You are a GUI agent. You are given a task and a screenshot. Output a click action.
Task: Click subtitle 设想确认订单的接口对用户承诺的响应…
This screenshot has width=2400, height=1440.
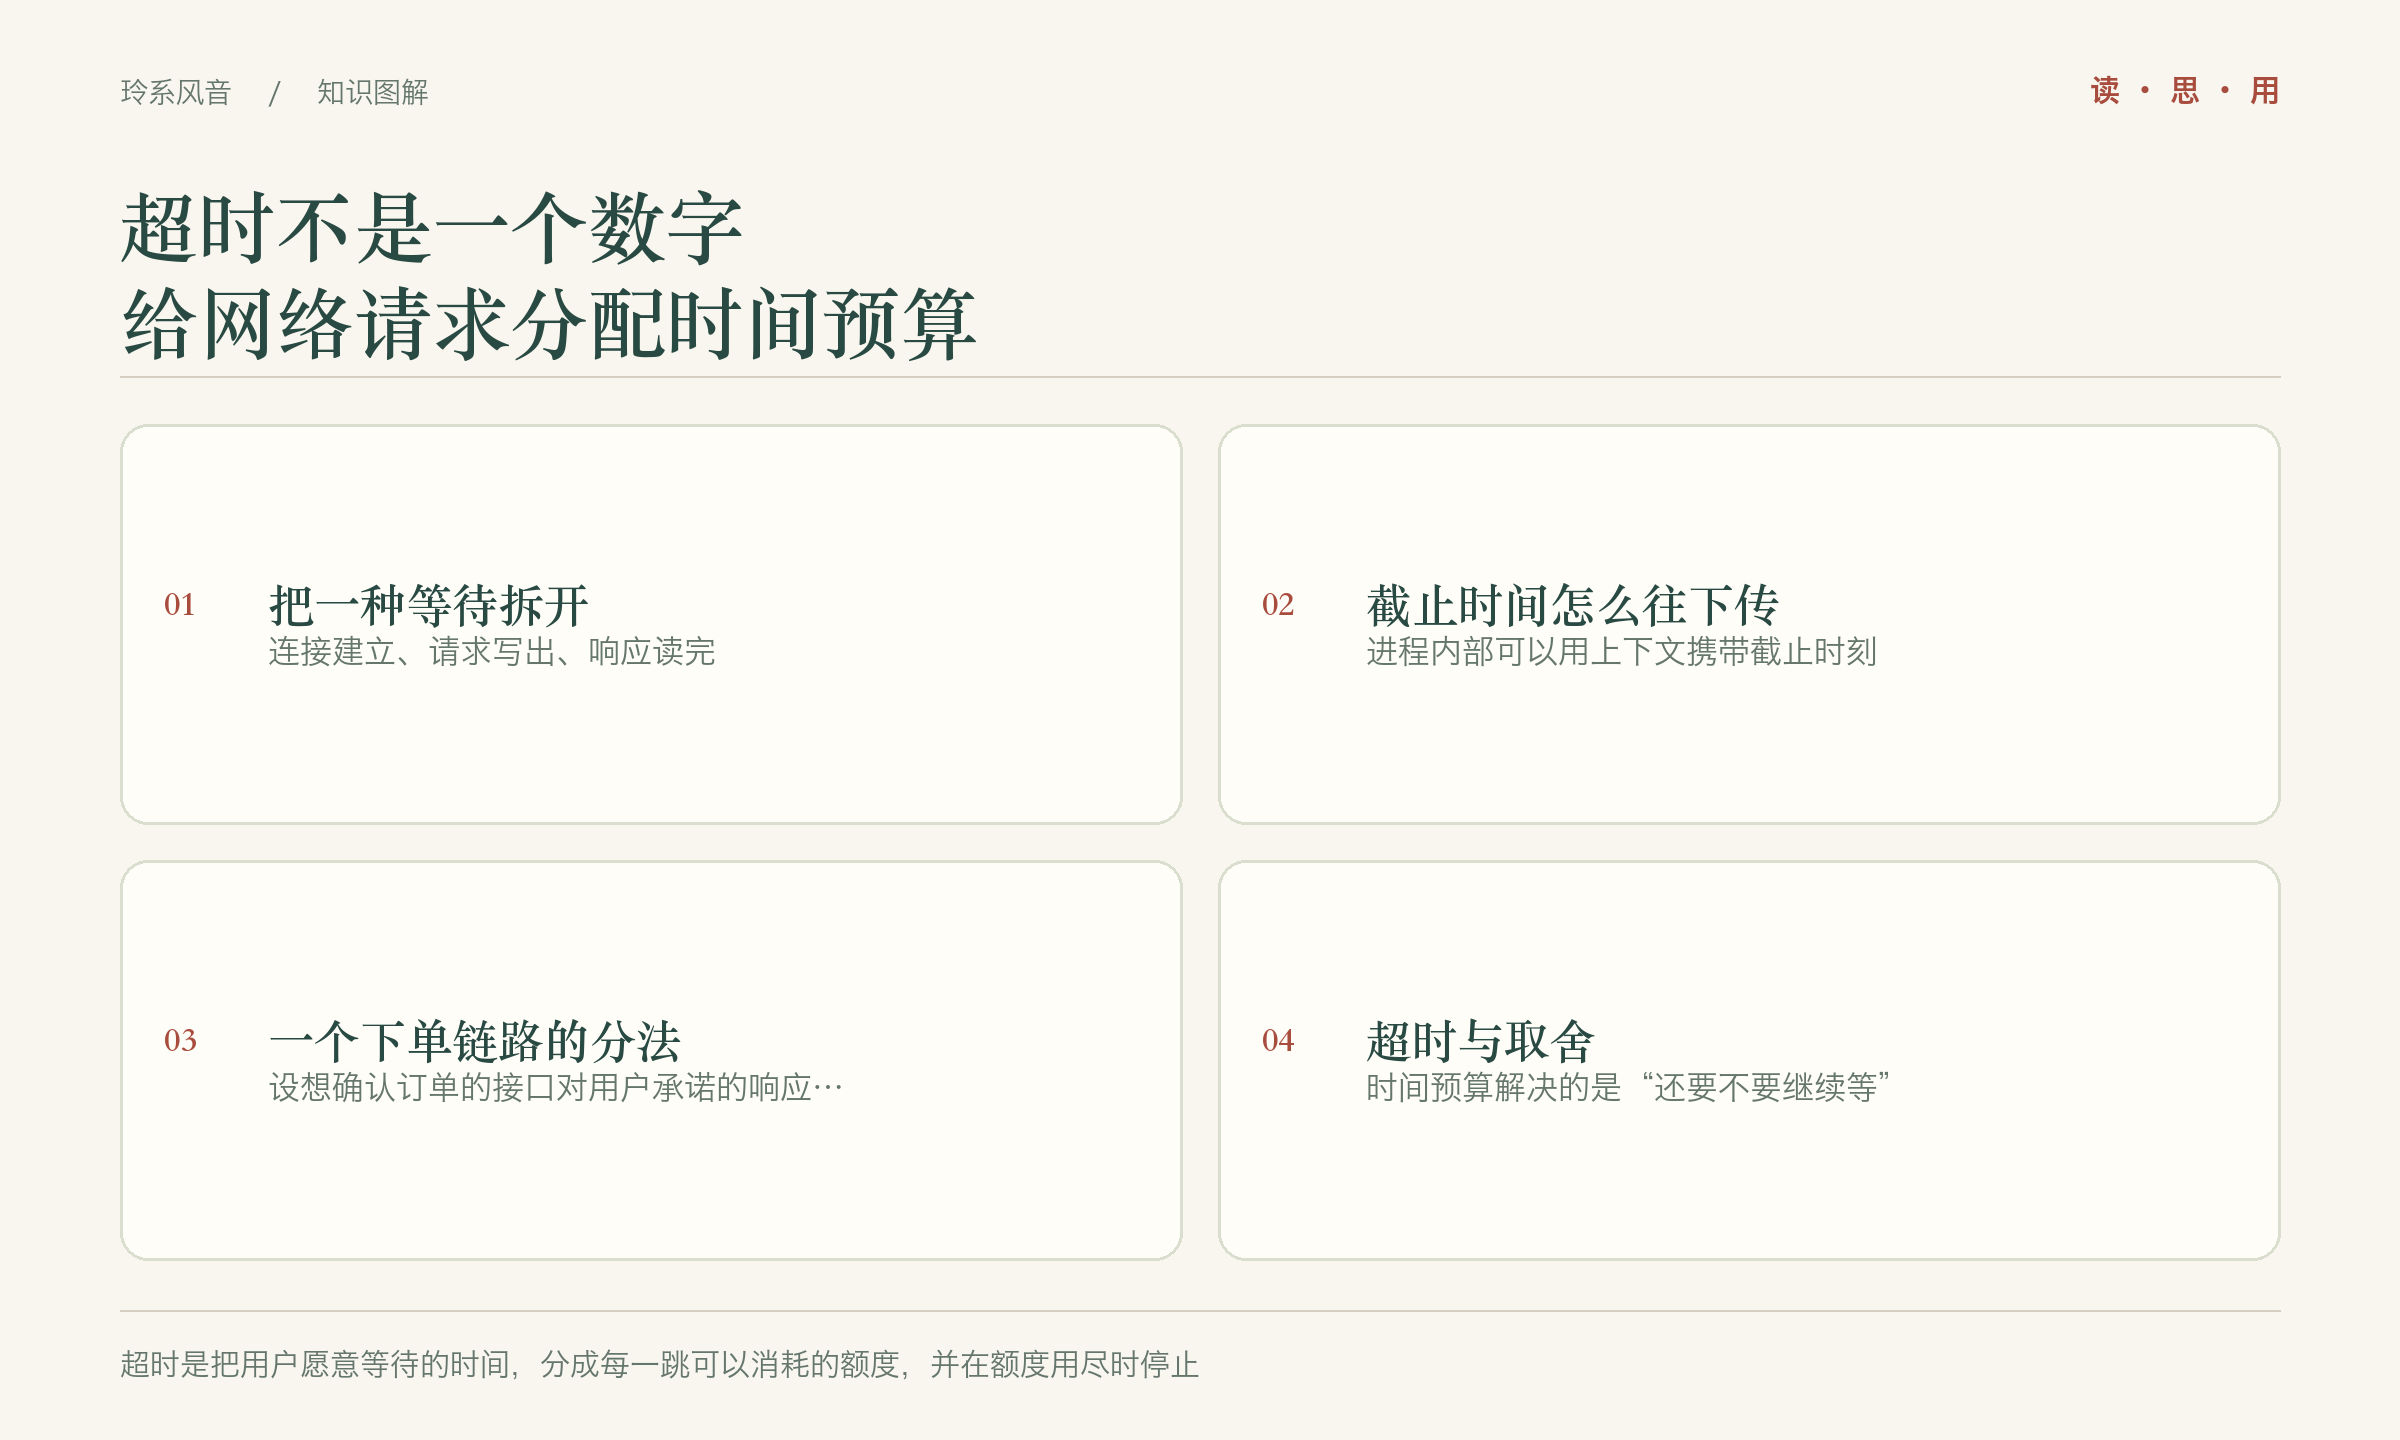click(x=556, y=1088)
